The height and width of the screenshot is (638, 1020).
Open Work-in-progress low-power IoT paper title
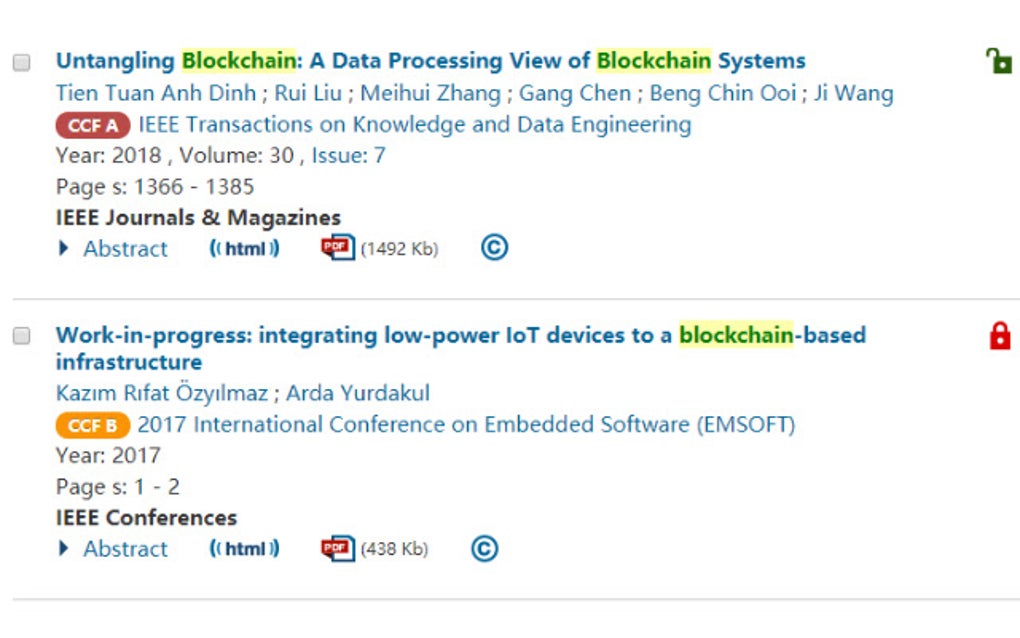(460, 335)
